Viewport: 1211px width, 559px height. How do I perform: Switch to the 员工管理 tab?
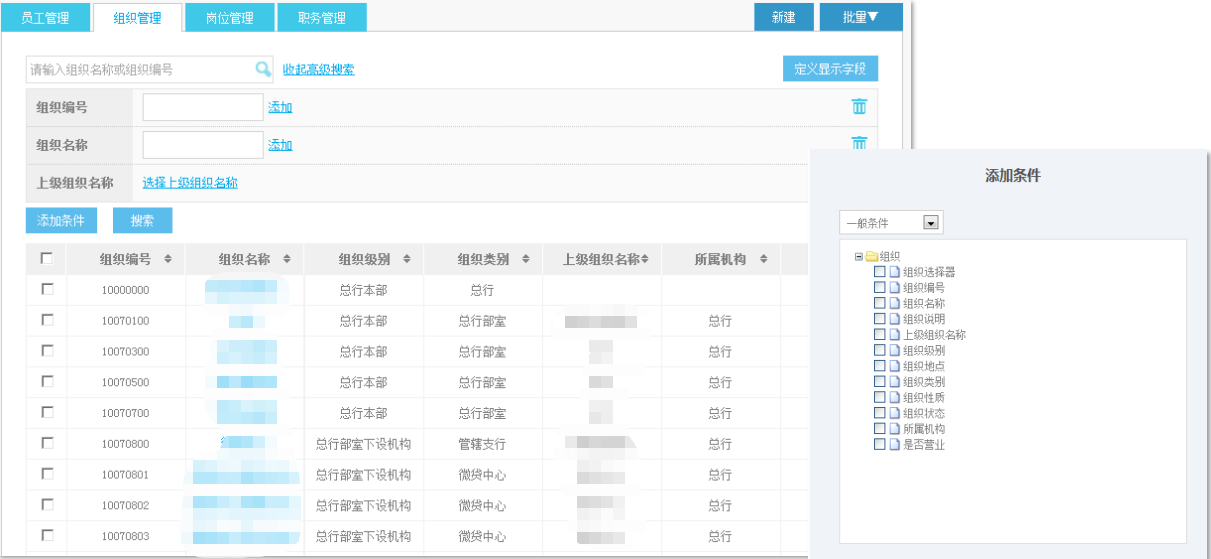[45, 18]
